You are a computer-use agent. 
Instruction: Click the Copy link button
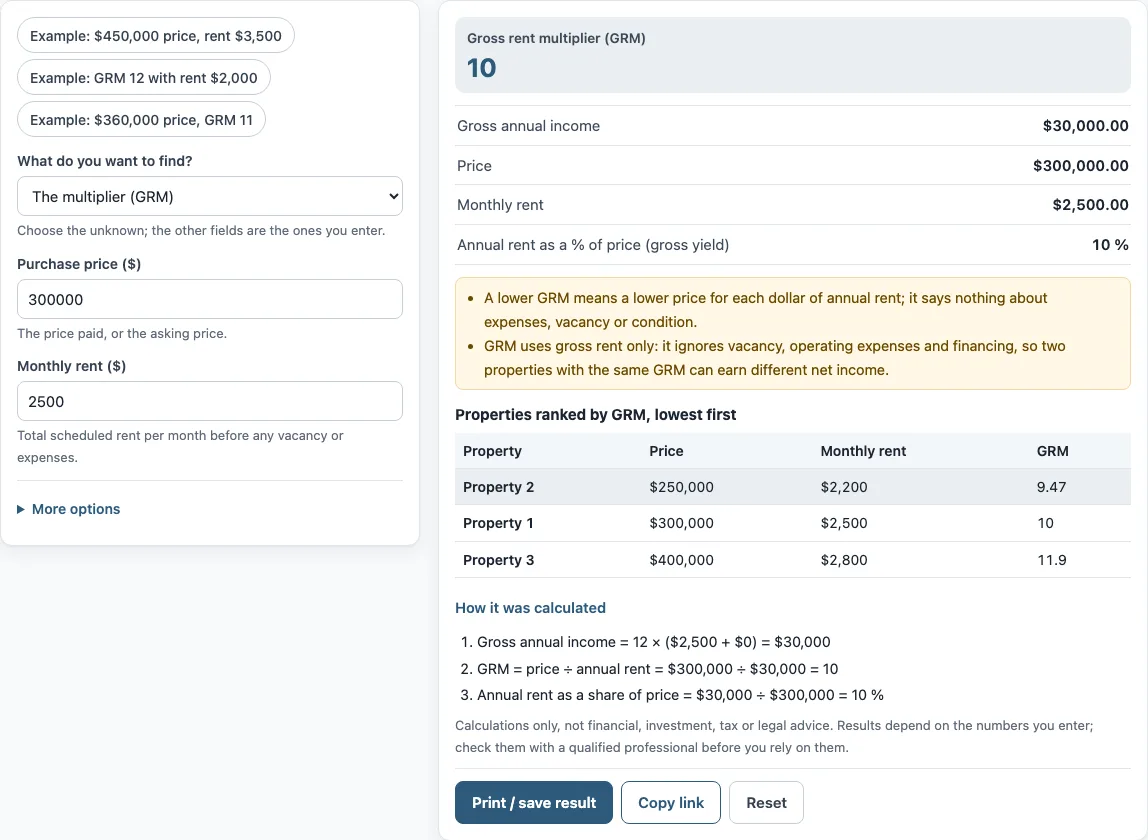(671, 803)
